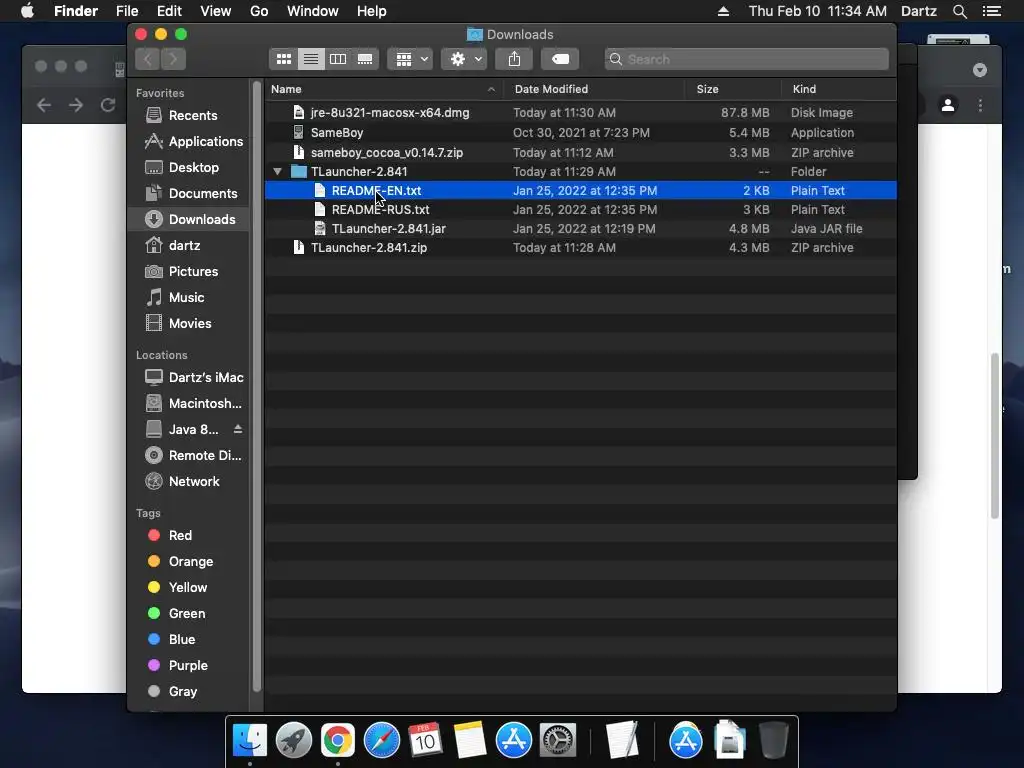Open Launchpad from the Dock
This screenshot has width=1024, height=768.
(x=294, y=741)
